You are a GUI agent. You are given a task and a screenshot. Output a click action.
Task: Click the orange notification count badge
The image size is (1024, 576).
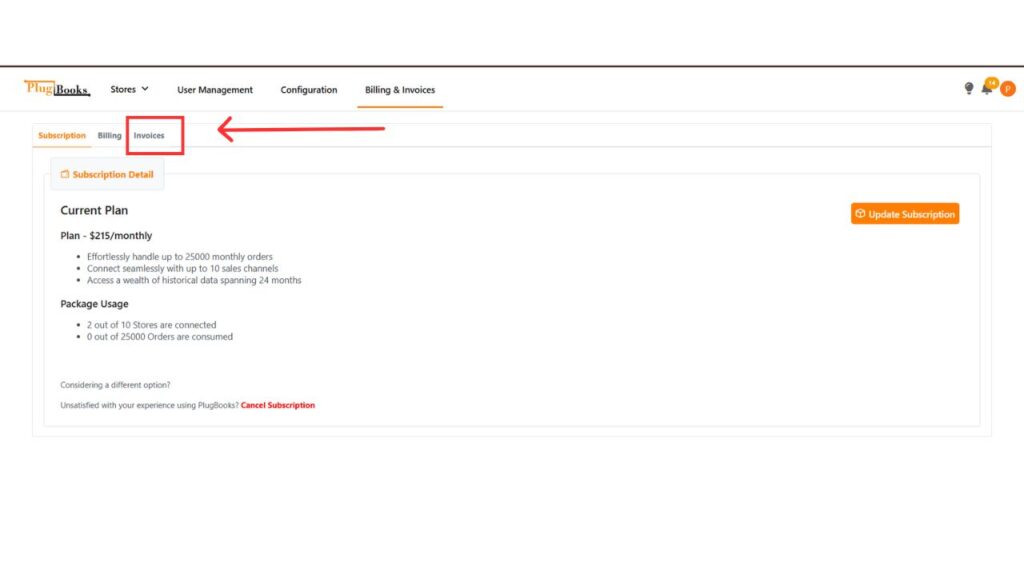pos(992,82)
